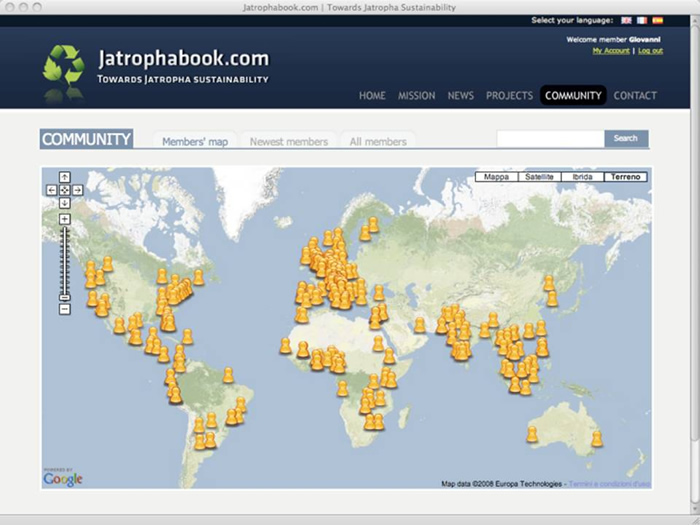Select the member marker in Finland
Screen dimensions: 700x525
coord(373,225)
